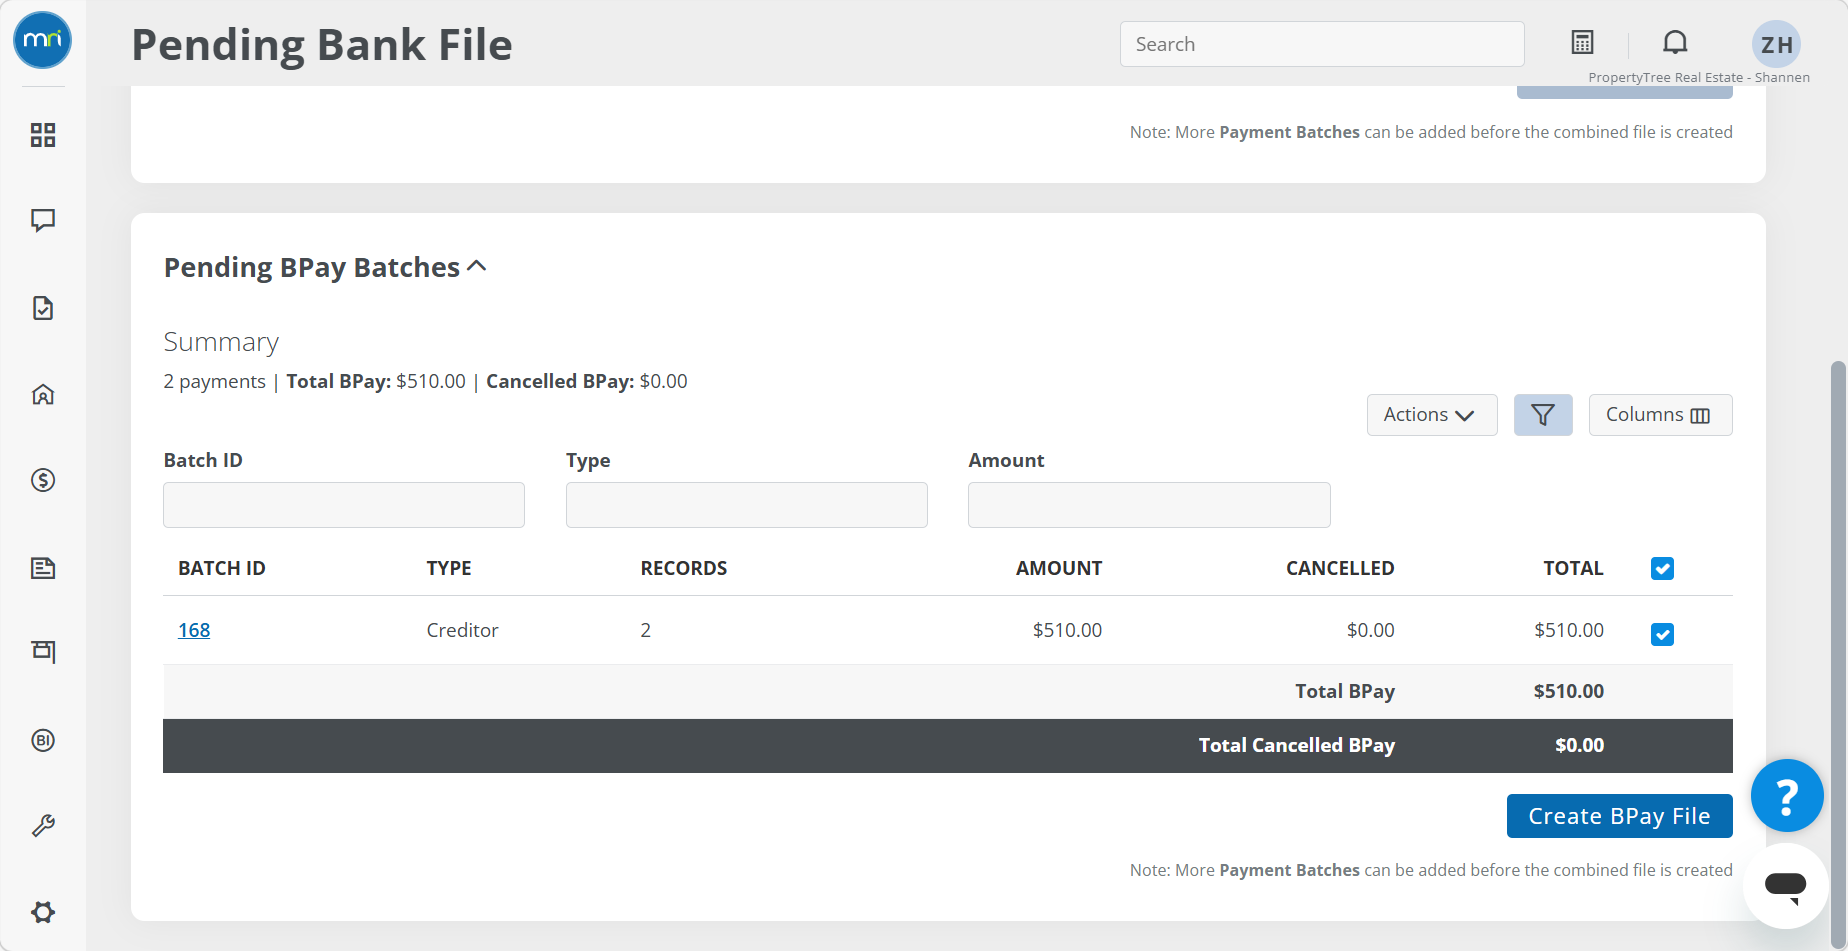The height and width of the screenshot is (951, 1848).
Task: Open the MRI logo home
Action: pyautogui.click(x=42, y=41)
